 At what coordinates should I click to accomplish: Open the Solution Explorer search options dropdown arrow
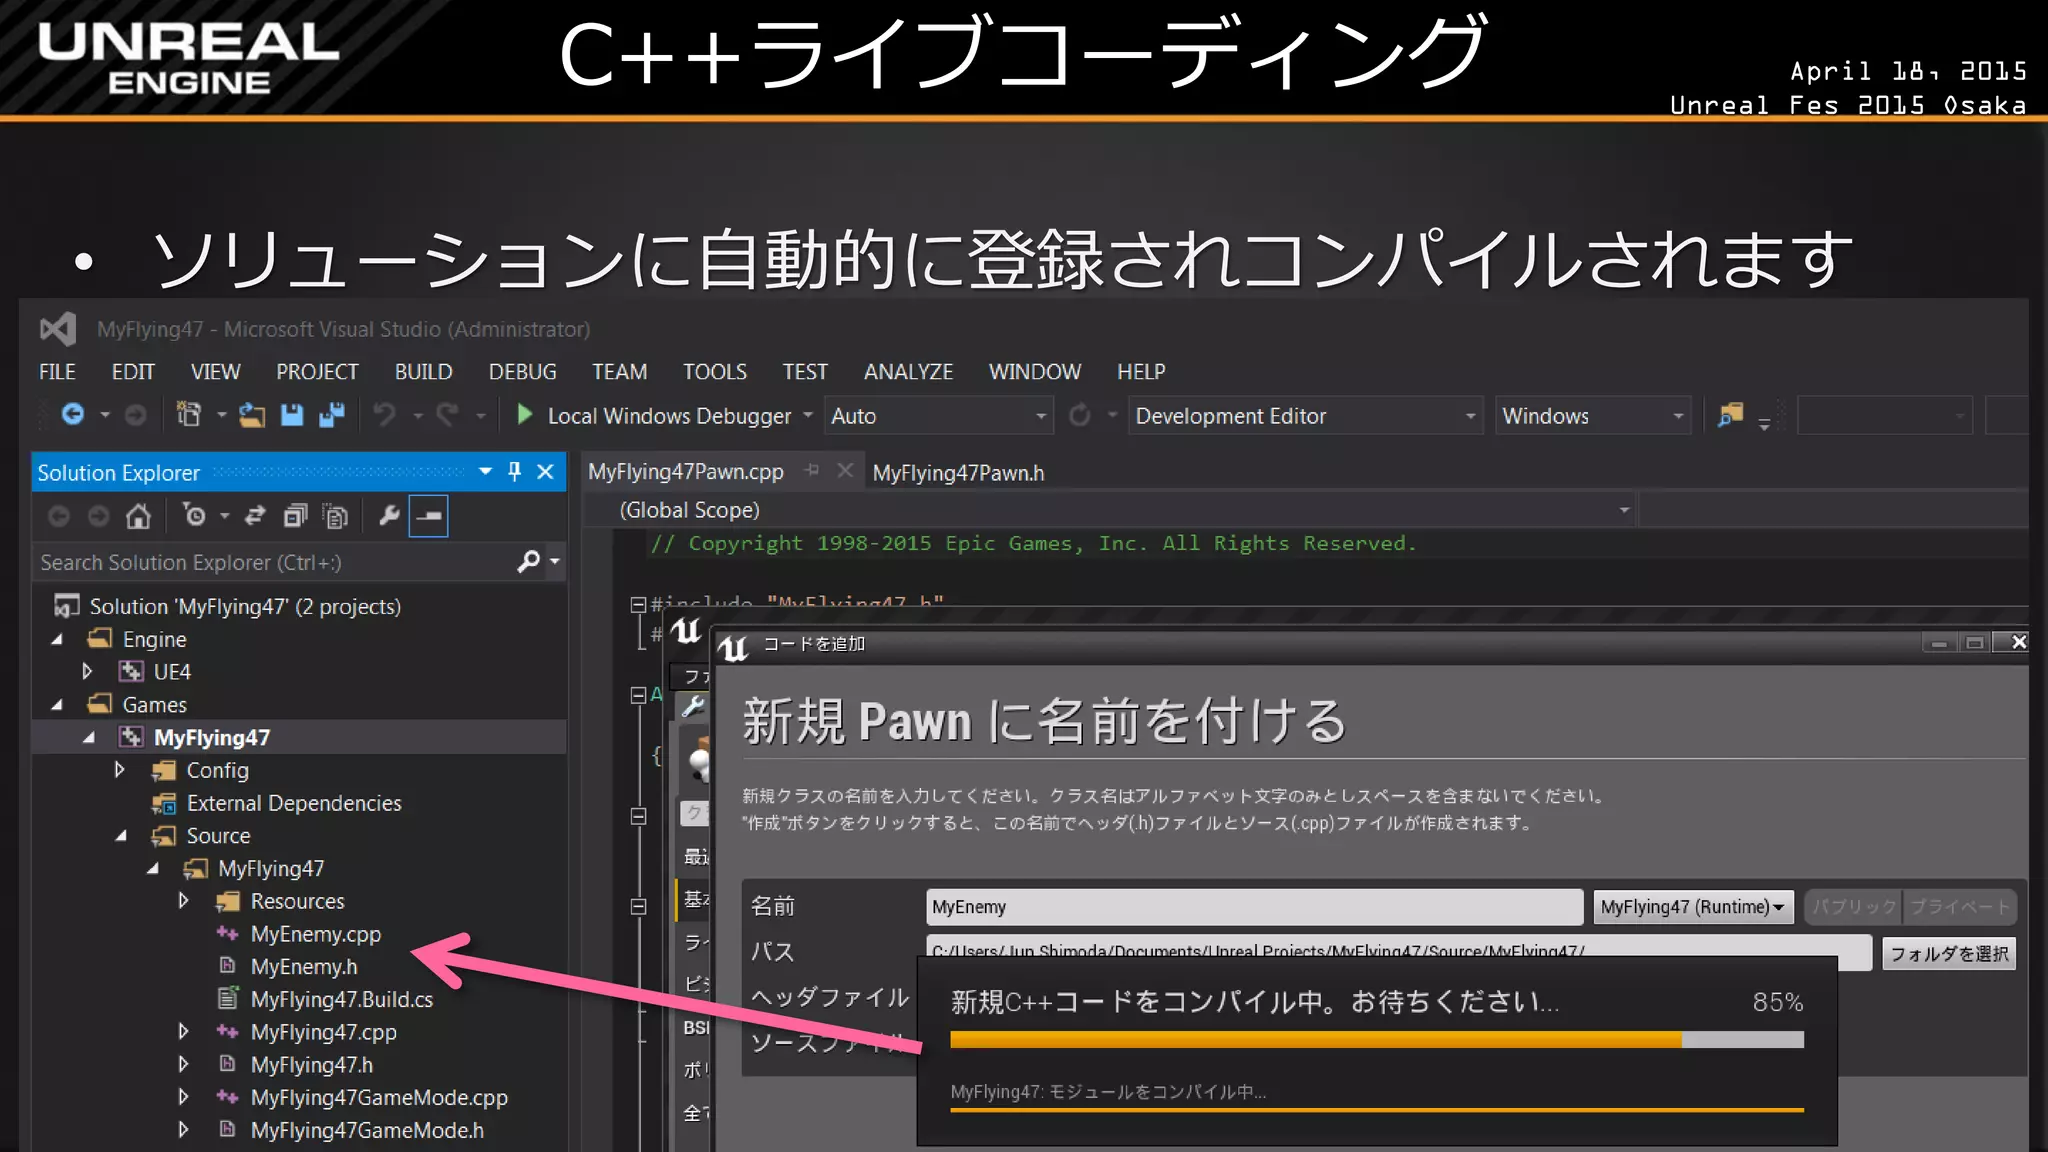point(554,562)
